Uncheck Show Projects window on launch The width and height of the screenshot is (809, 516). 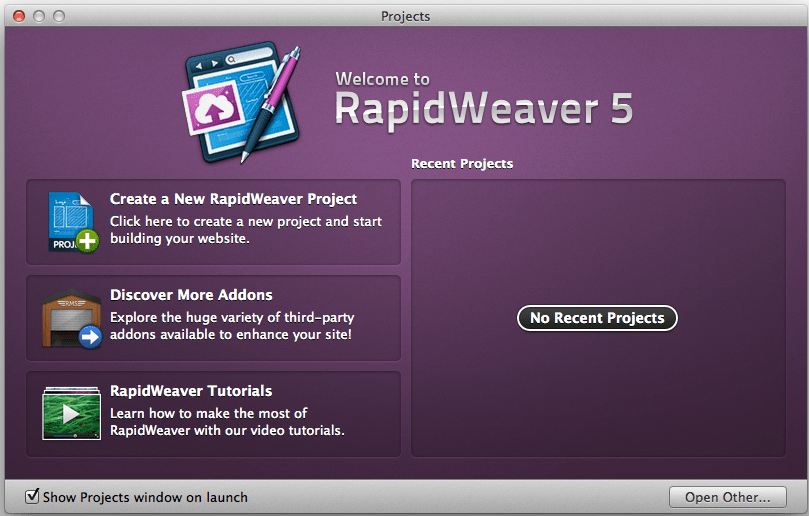click(32, 496)
